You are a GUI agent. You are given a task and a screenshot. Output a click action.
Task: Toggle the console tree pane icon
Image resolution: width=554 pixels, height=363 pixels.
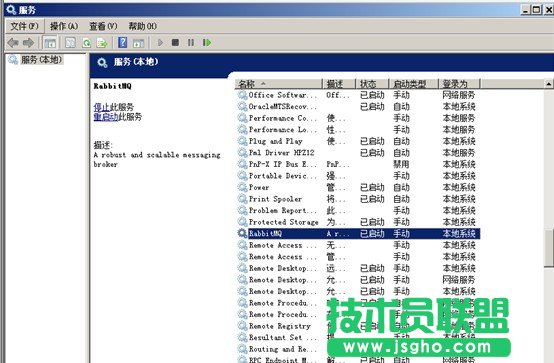(x=50, y=43)
